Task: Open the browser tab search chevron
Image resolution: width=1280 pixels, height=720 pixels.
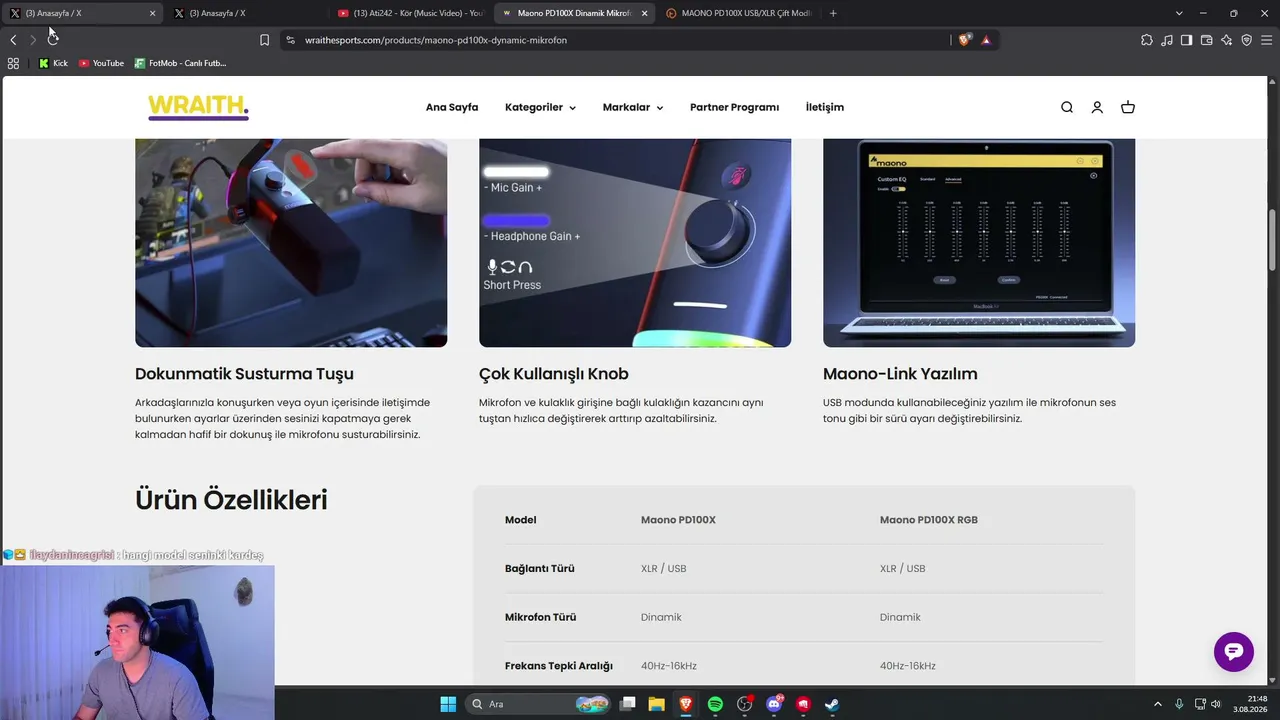Action: (1179, 13)
